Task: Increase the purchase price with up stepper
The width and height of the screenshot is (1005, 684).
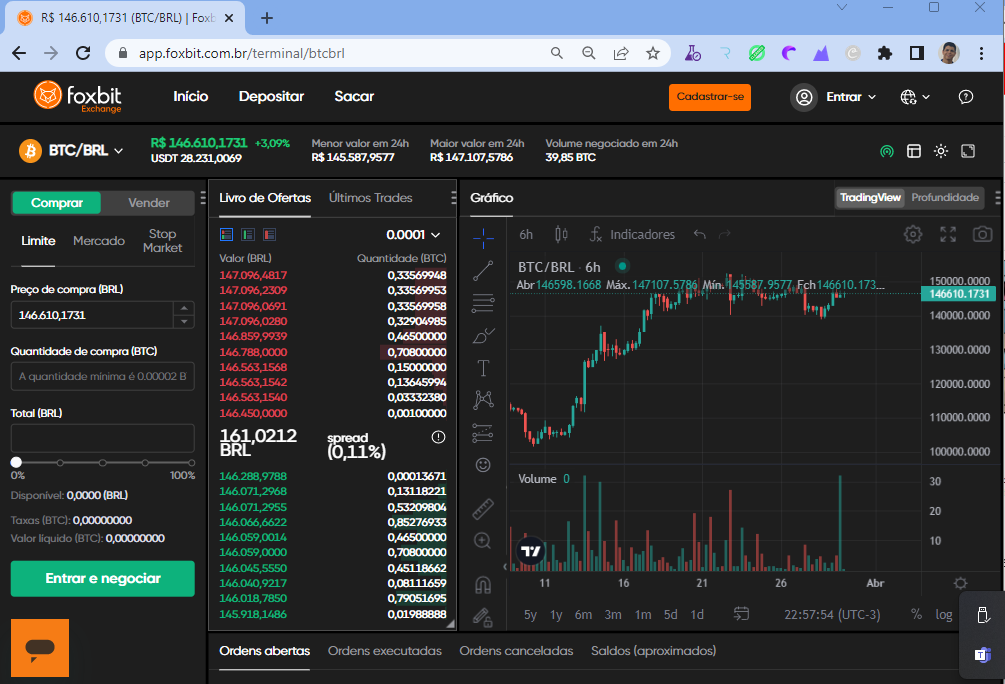Action: coord(184,308)
